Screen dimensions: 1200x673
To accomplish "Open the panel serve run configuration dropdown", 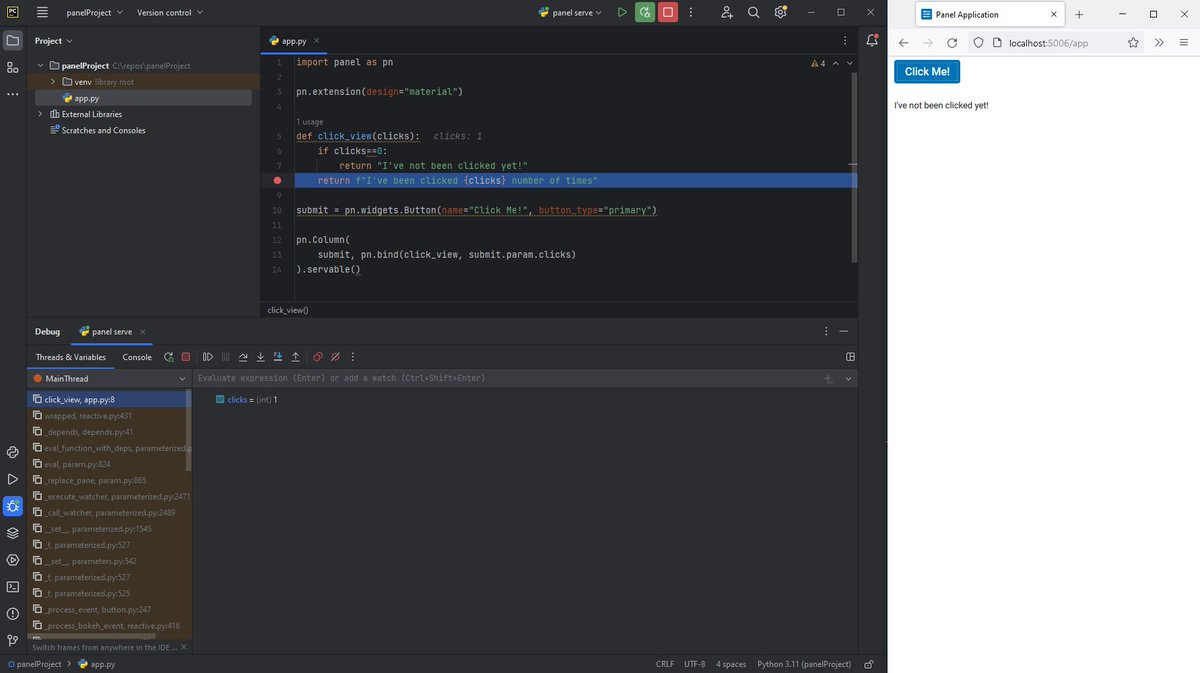I will coord(570,13).
